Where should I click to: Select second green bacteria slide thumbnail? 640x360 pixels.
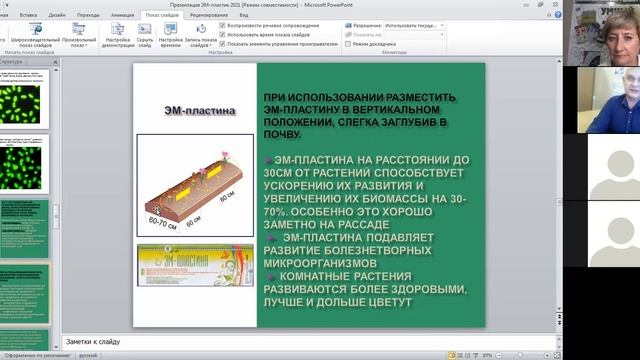pyautogui.click(x=24, y=164)
